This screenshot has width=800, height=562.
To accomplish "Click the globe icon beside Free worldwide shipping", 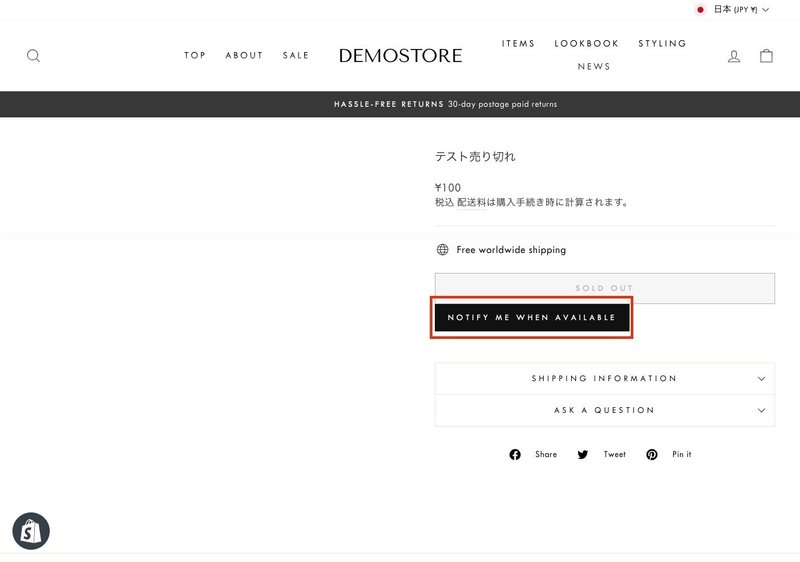I will pos(442,249).
